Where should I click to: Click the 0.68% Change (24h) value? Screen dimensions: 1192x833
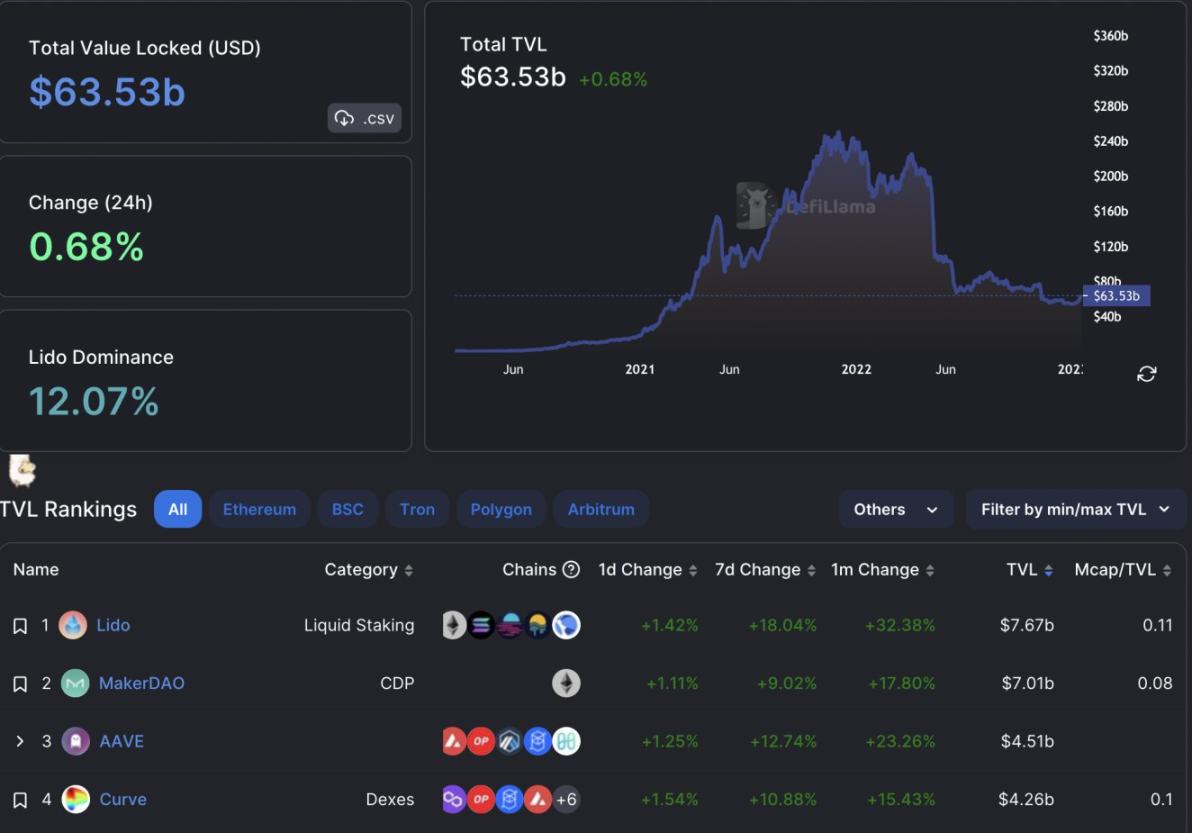pos(86,247)
